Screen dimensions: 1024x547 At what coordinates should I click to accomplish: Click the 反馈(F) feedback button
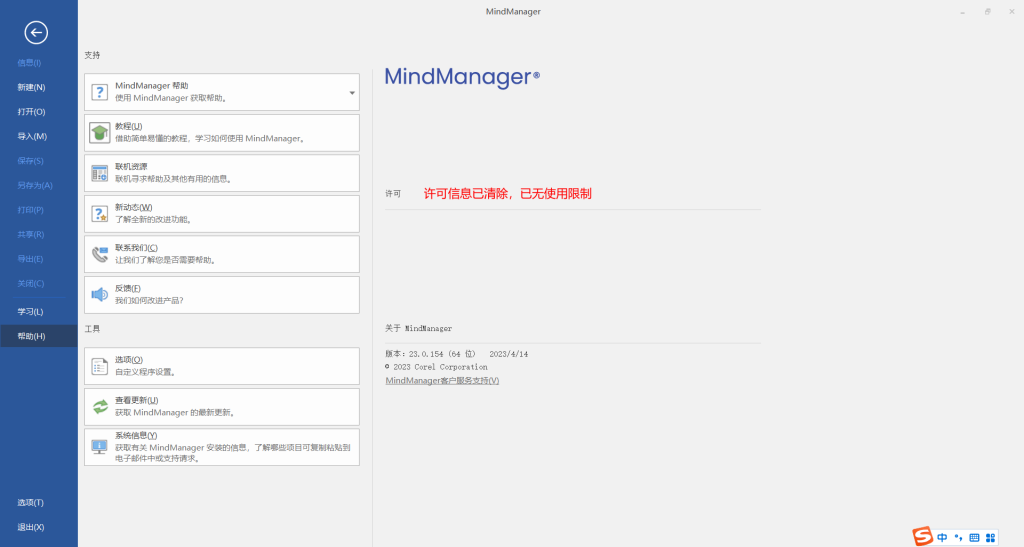[222, 295]
